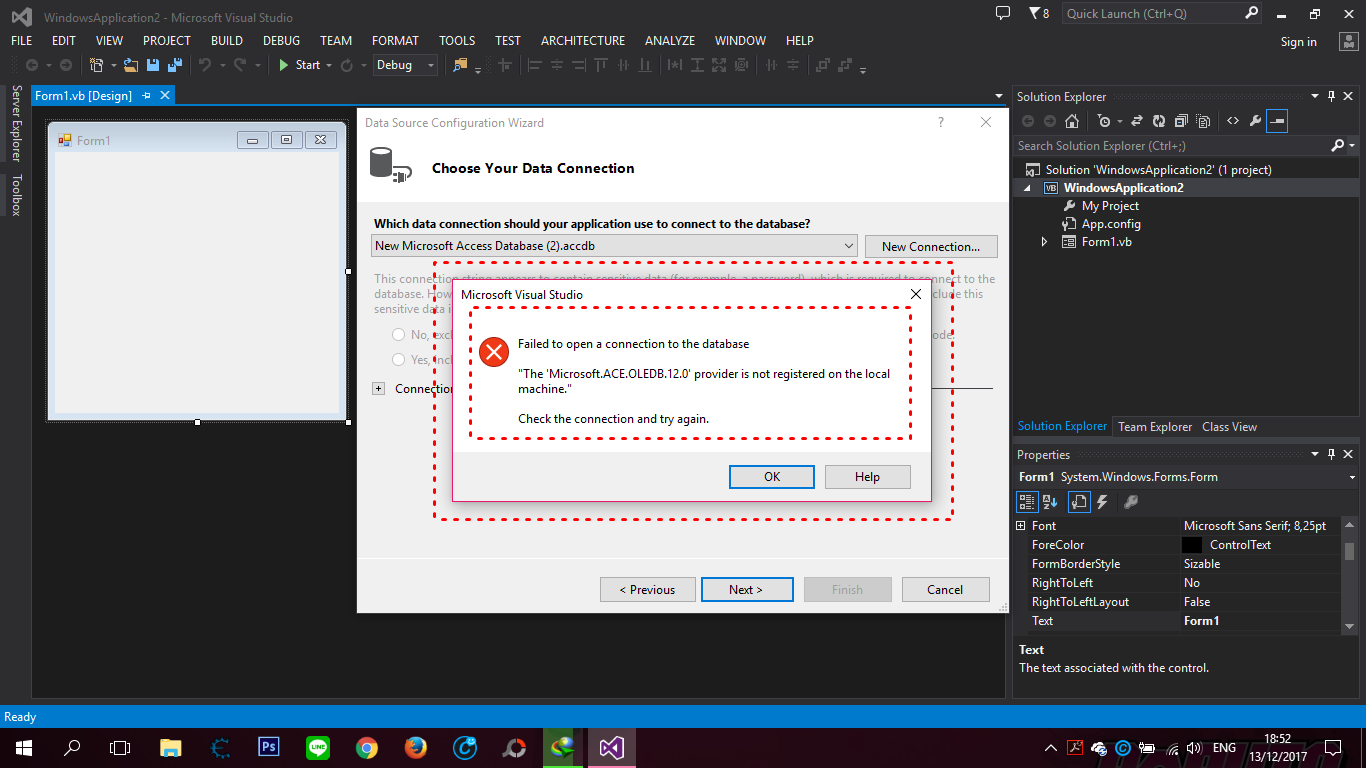Screen dimensions: 1366x768
Task: Open Firefox from the taskbar
Action: (x=416, y=747)
